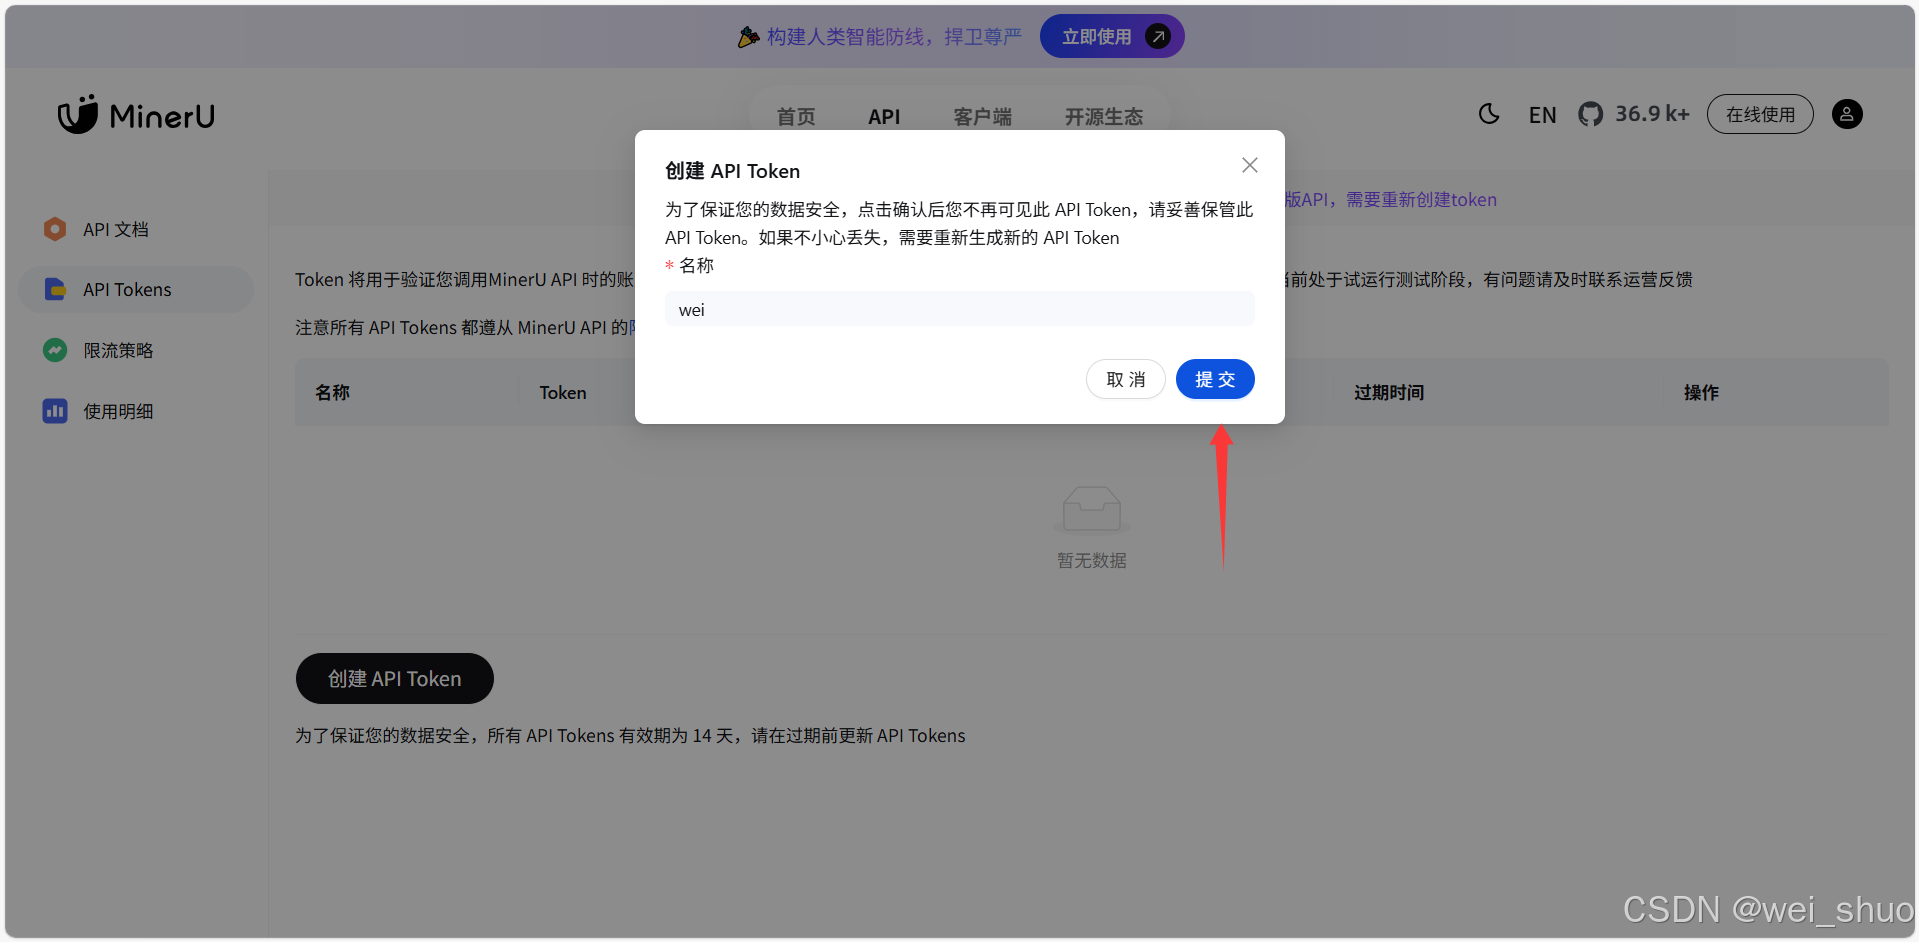The width and height of the screenshot is (1919, 942).
Task: Switch language by clicking EN
Action: tap(1541, 114)
